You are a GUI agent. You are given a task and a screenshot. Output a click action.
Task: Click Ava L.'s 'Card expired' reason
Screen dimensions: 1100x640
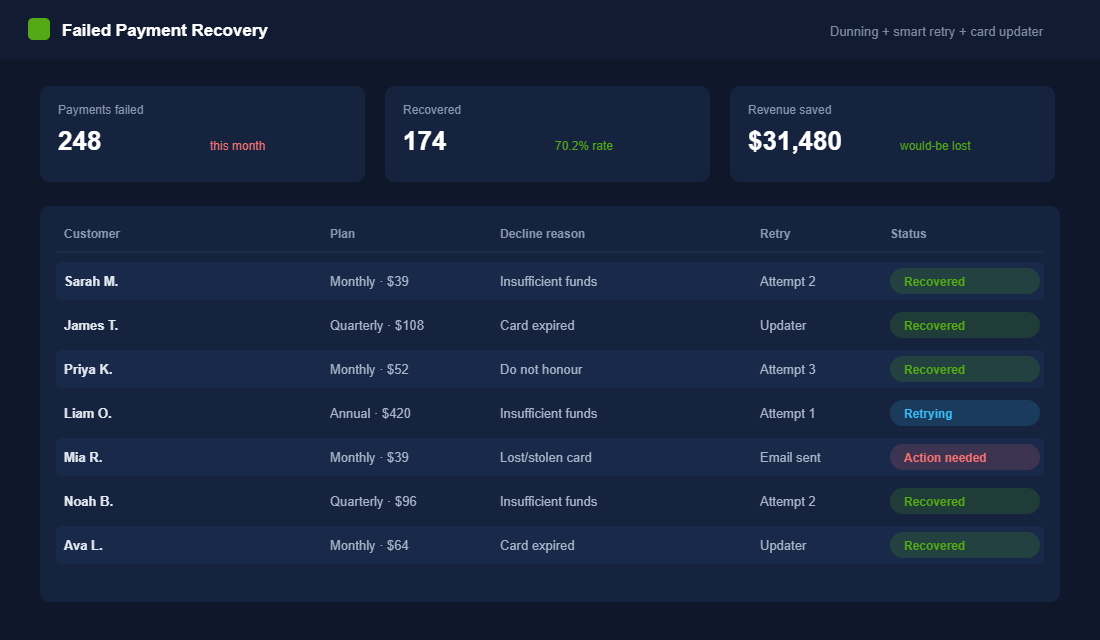click(x=537, y=545)
